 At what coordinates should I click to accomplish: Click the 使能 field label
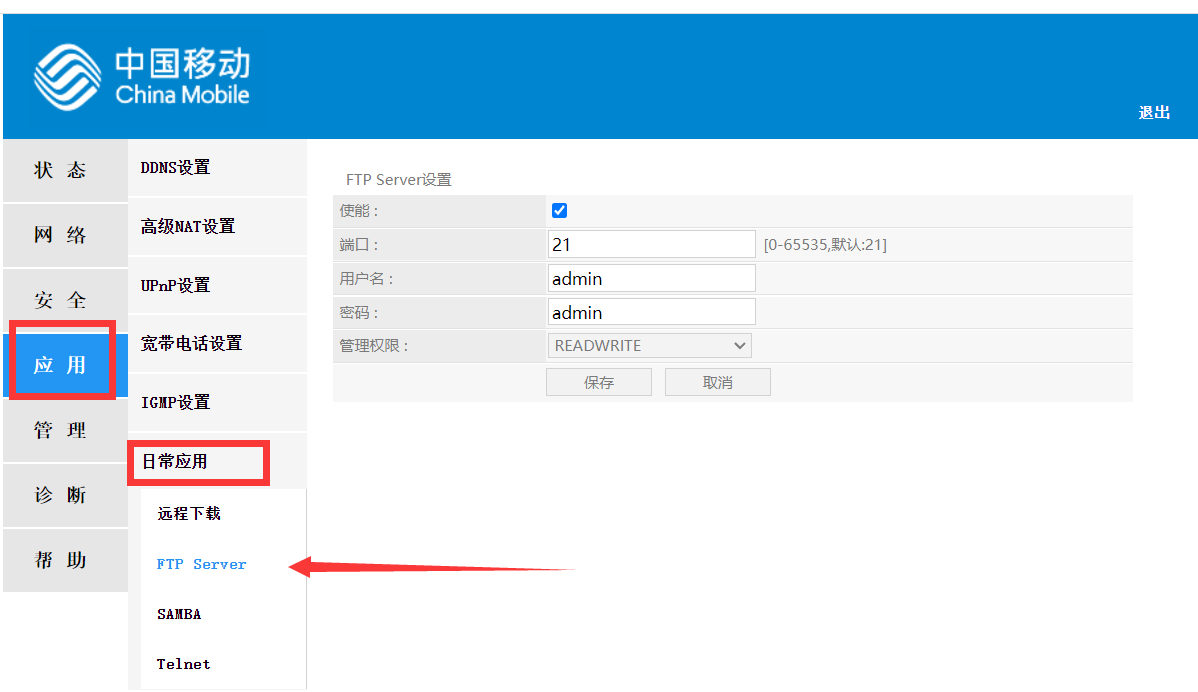[358, 211]
